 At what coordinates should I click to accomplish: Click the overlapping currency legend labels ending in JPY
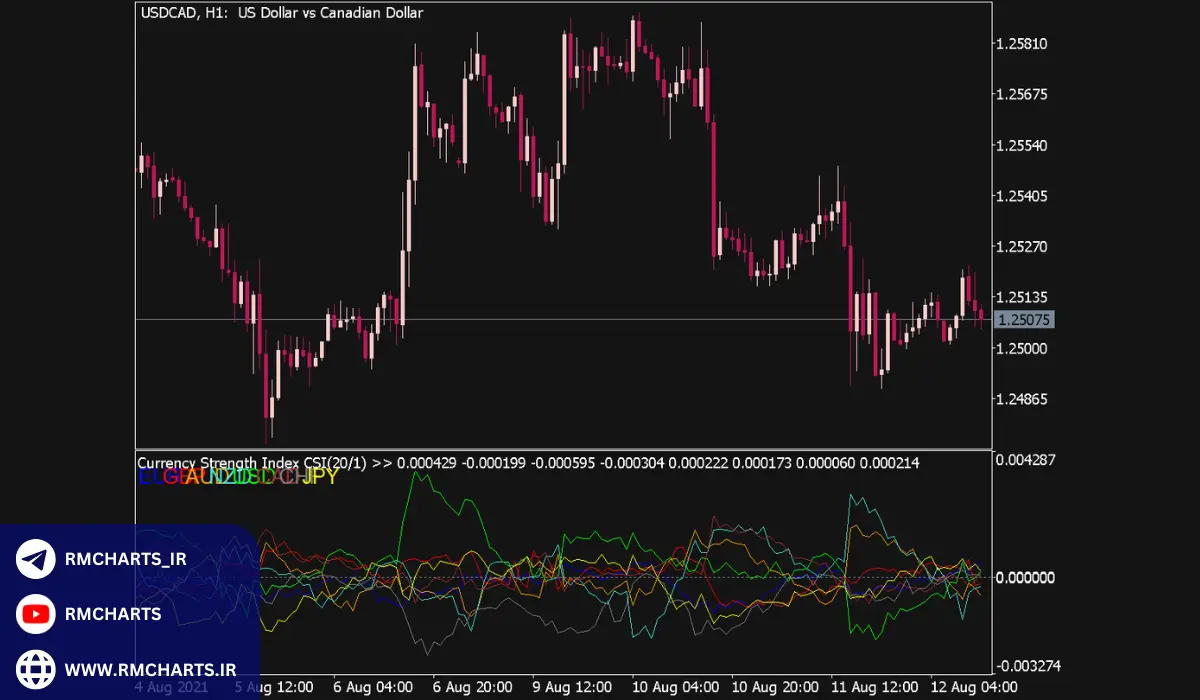pos(238,477)
